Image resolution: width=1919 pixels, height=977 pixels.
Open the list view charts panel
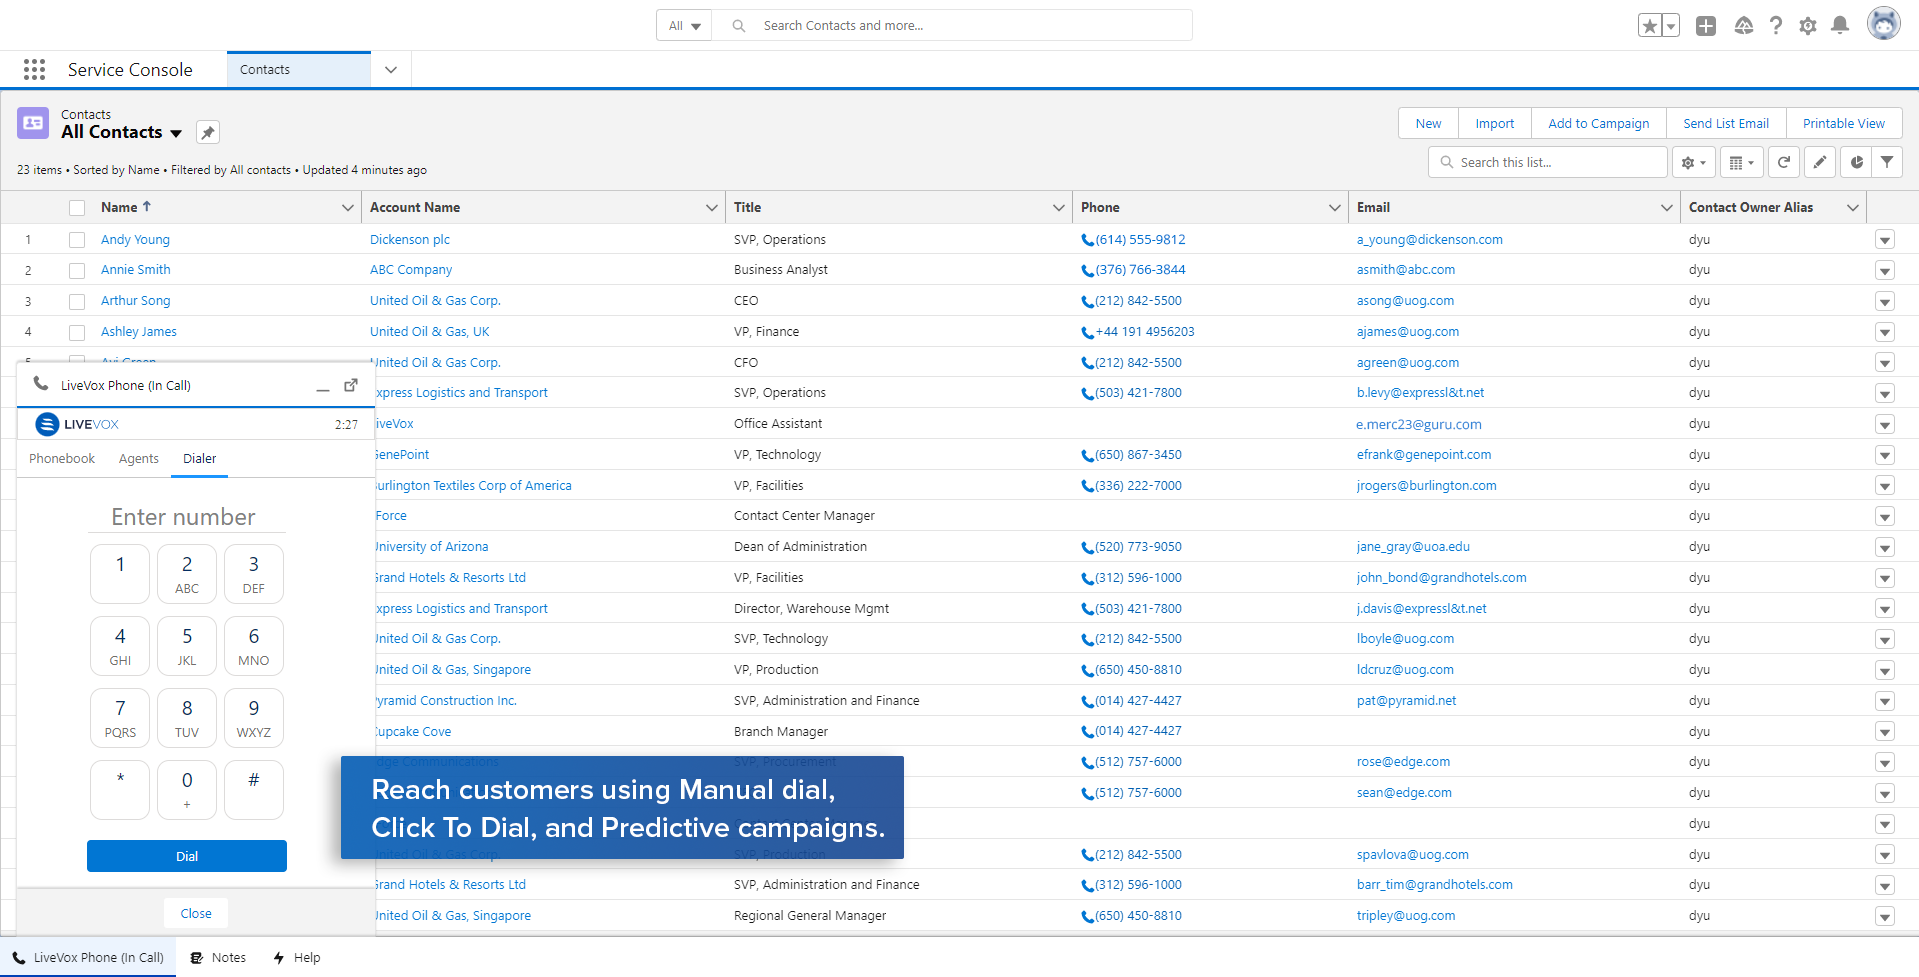[x=1857, y=161]
